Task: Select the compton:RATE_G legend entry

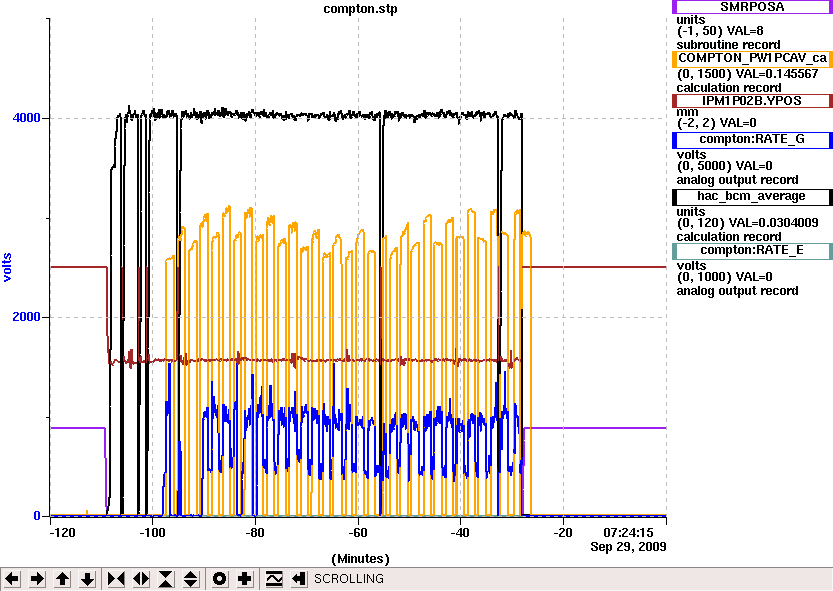Action: [x=752, y=139]
